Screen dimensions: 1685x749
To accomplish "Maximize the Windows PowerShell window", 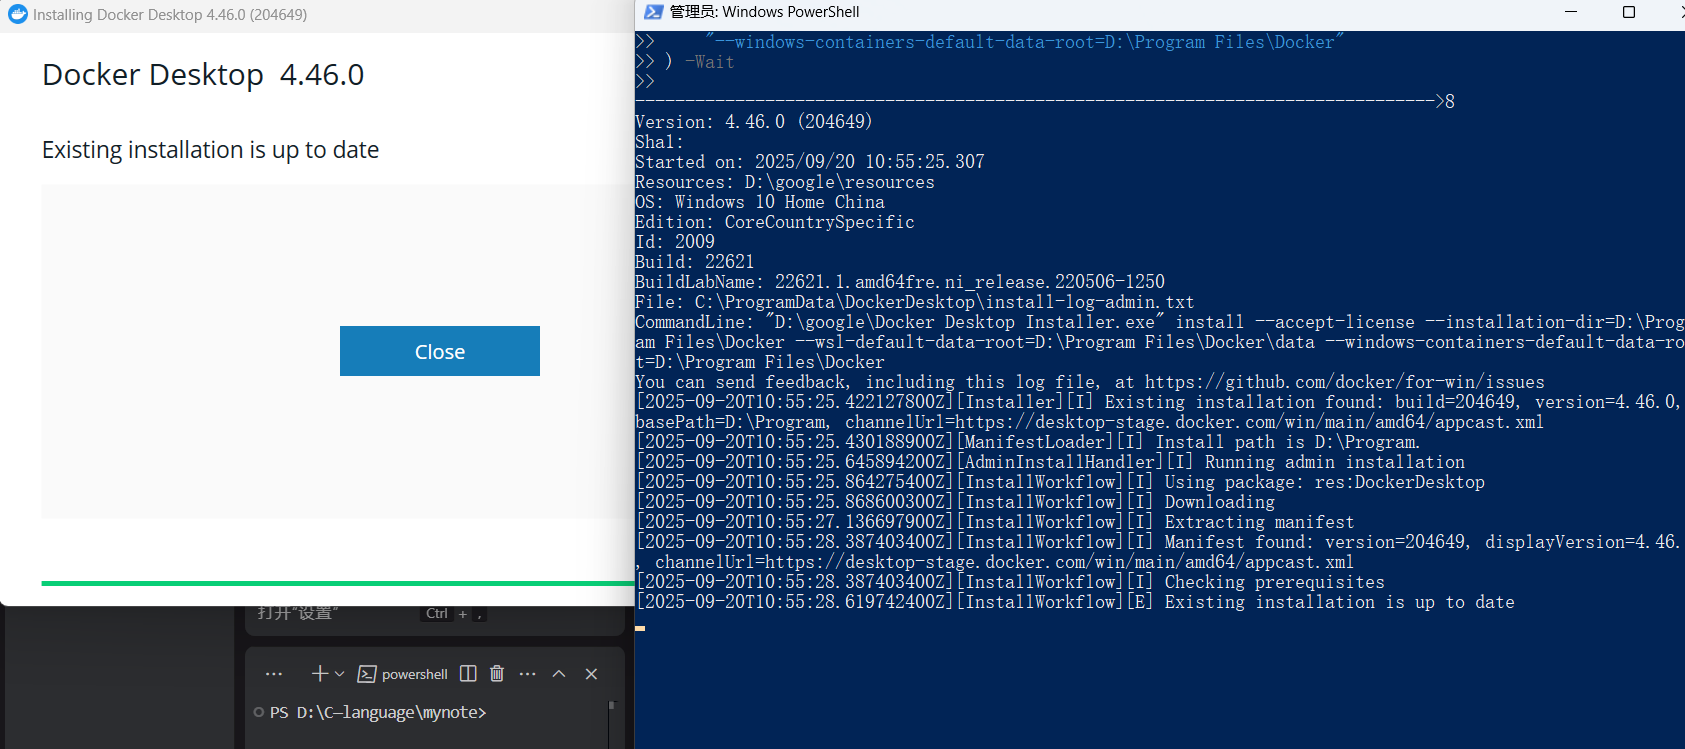I will [1629, 12].
